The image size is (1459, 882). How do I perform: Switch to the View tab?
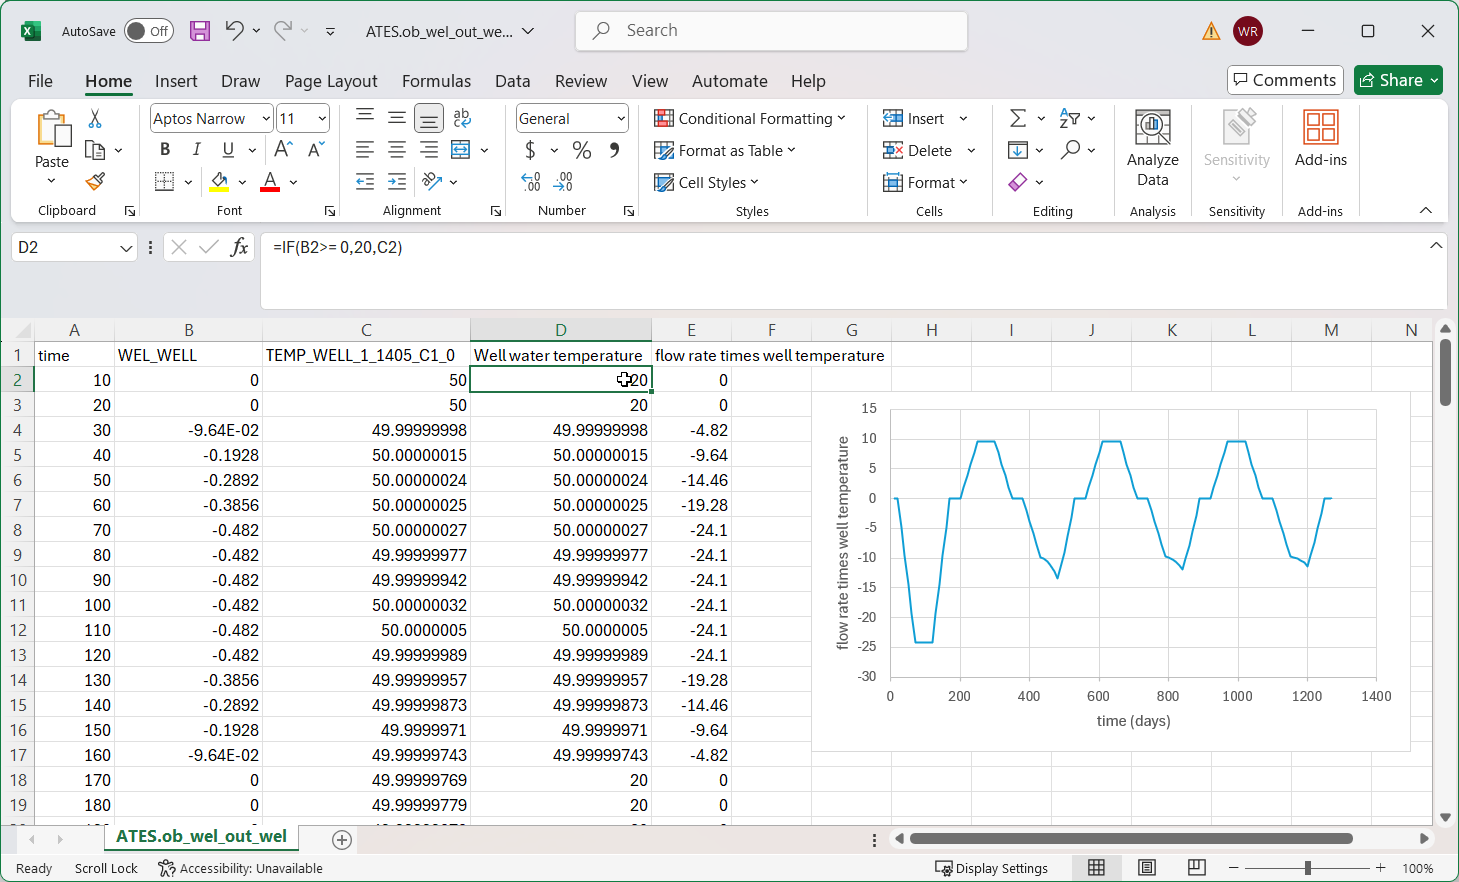click(650, 81)
